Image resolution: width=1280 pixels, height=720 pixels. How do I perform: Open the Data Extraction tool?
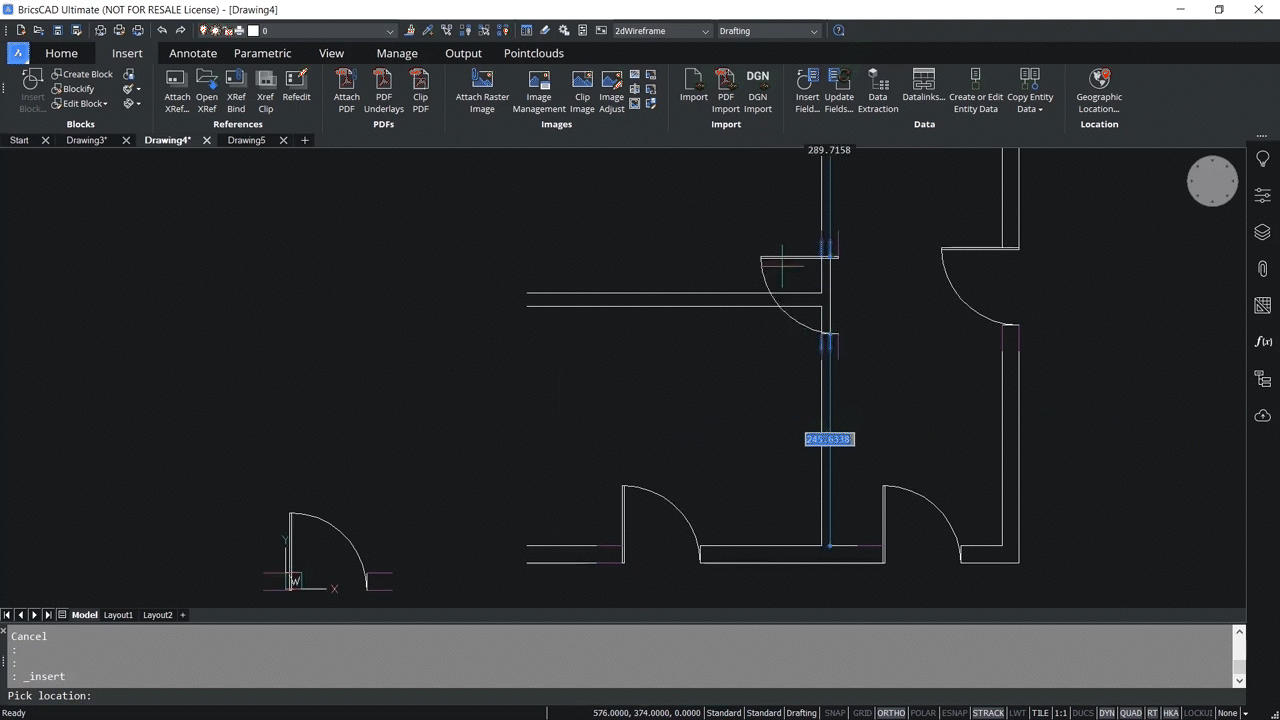coord(878,91)
